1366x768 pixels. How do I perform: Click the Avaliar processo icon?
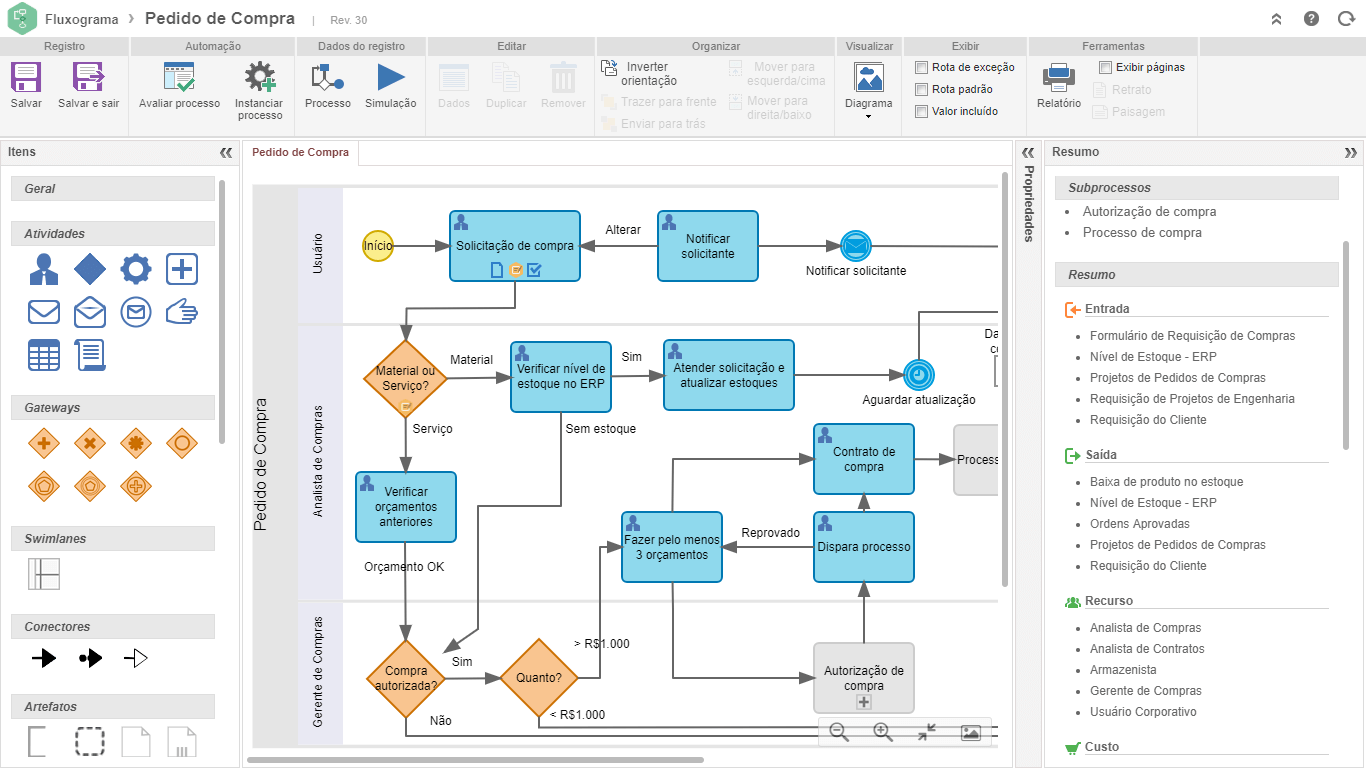pos(179,79)
